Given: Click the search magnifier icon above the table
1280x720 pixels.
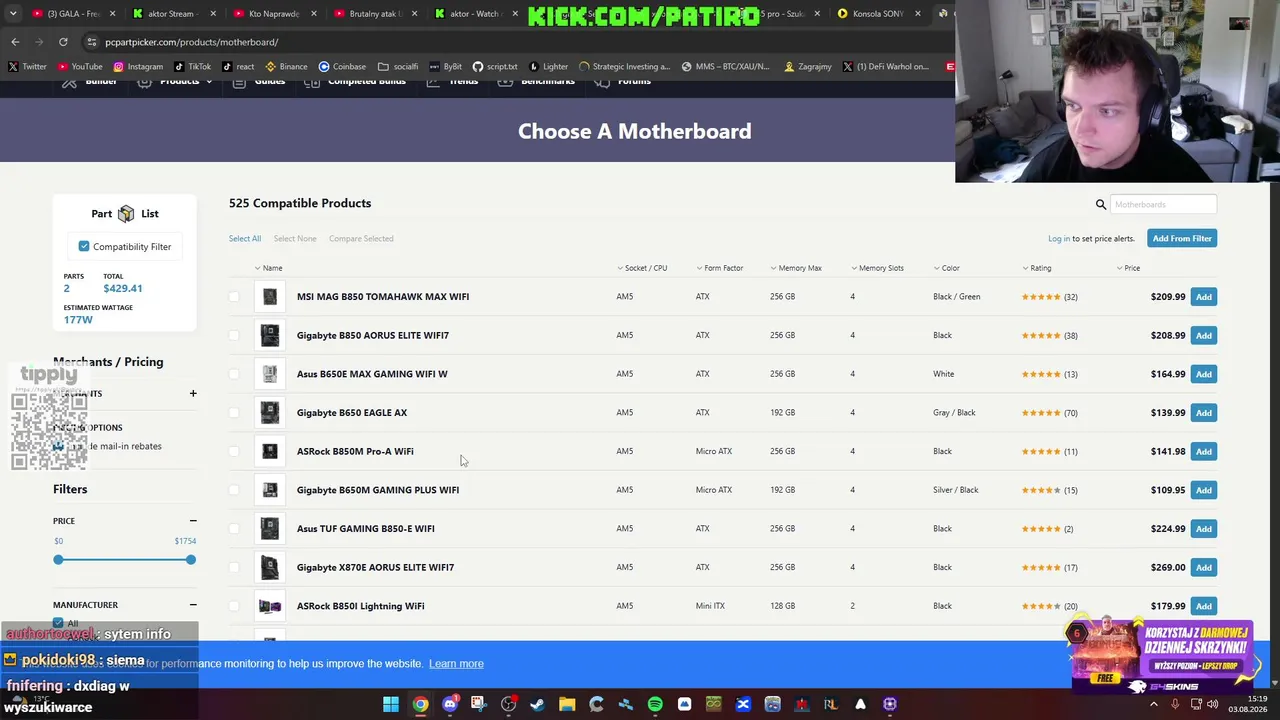Looking at the screenshot, I should (x=1101, y=204).
